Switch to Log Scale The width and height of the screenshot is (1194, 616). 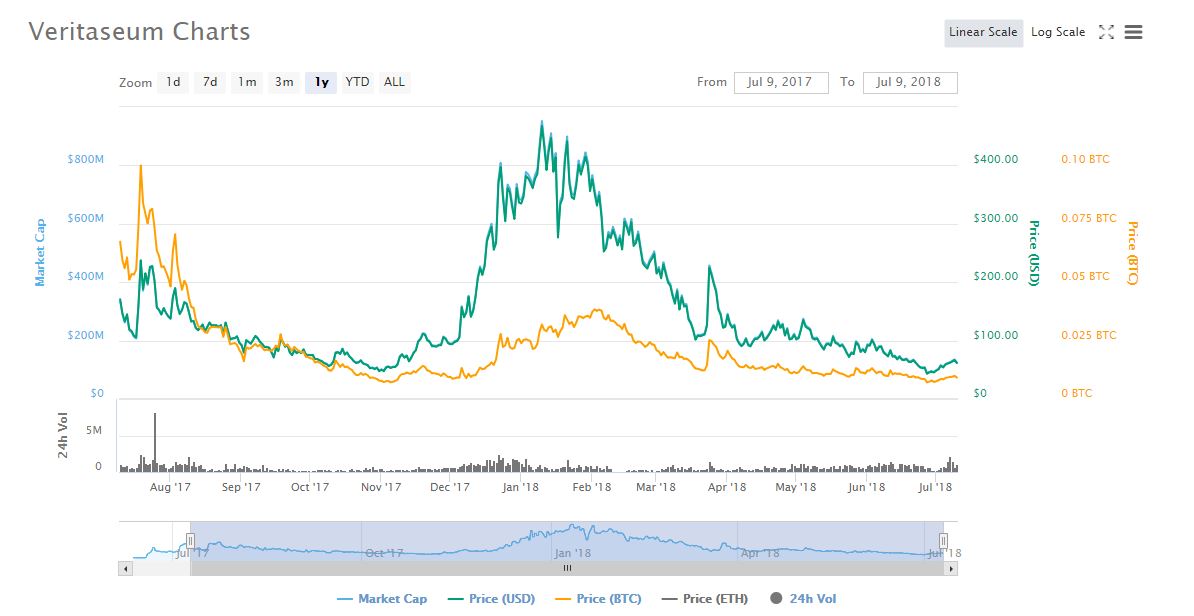[1058, 33]
